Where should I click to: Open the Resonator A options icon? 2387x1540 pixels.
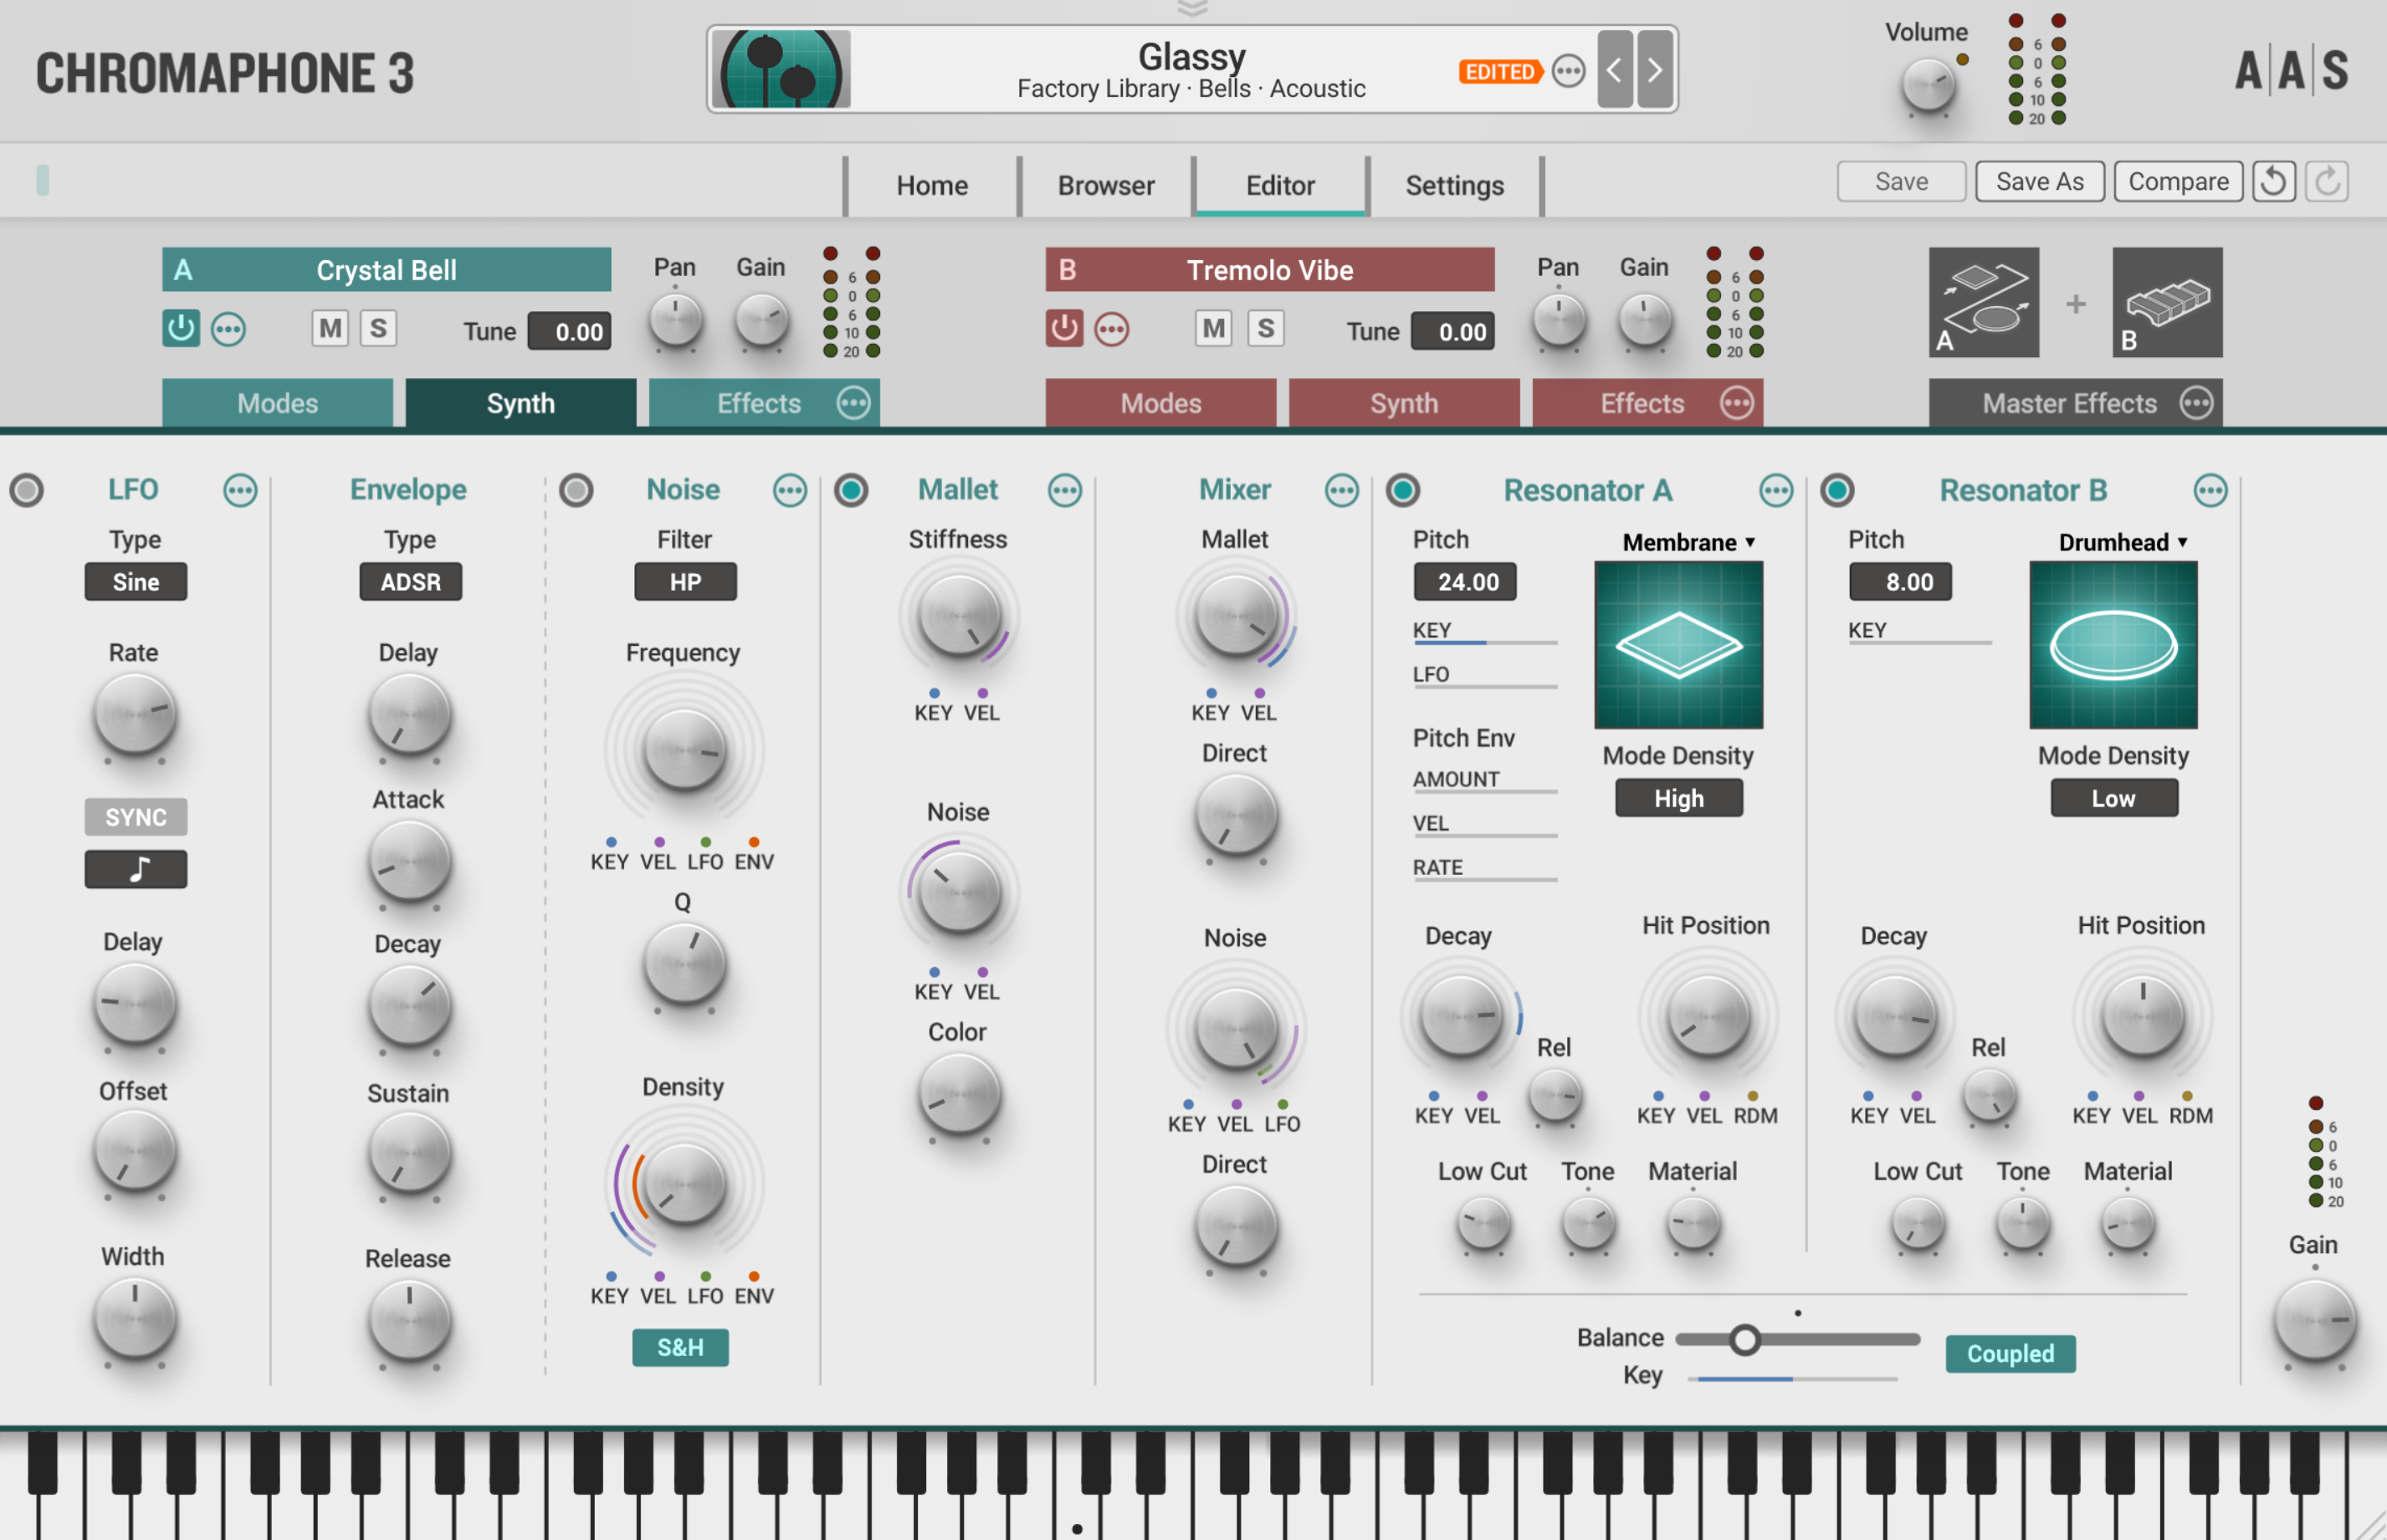click(x=1776, y=490)
